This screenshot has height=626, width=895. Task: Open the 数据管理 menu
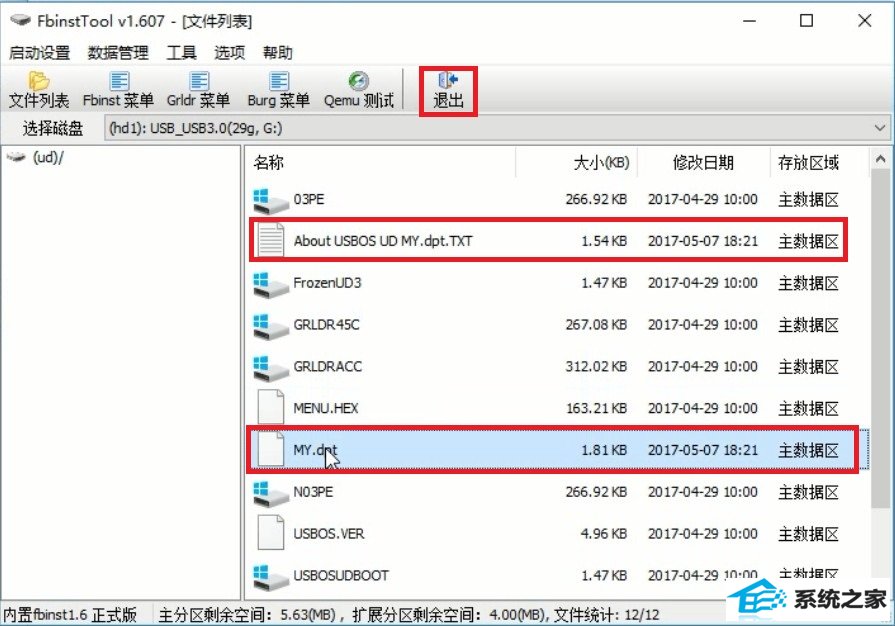pos(118,52)
